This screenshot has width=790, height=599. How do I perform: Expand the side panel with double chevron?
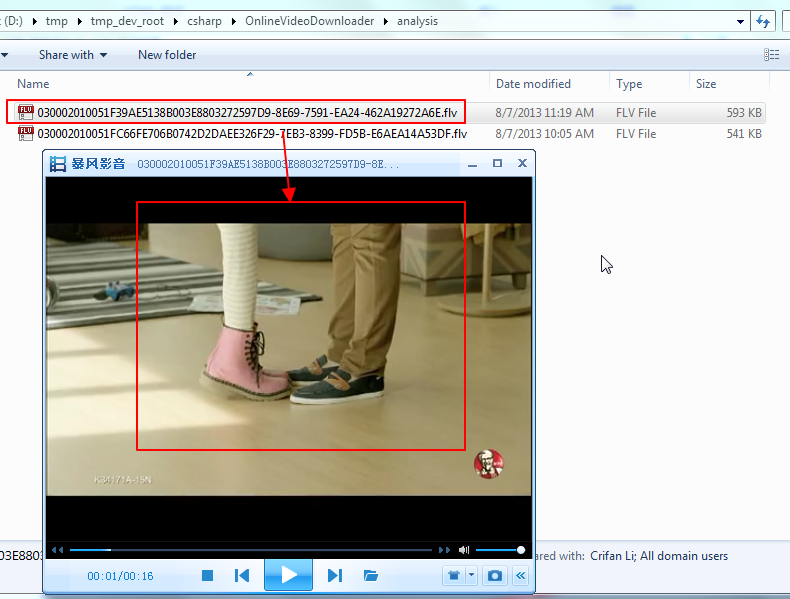(x=520, y=576)
